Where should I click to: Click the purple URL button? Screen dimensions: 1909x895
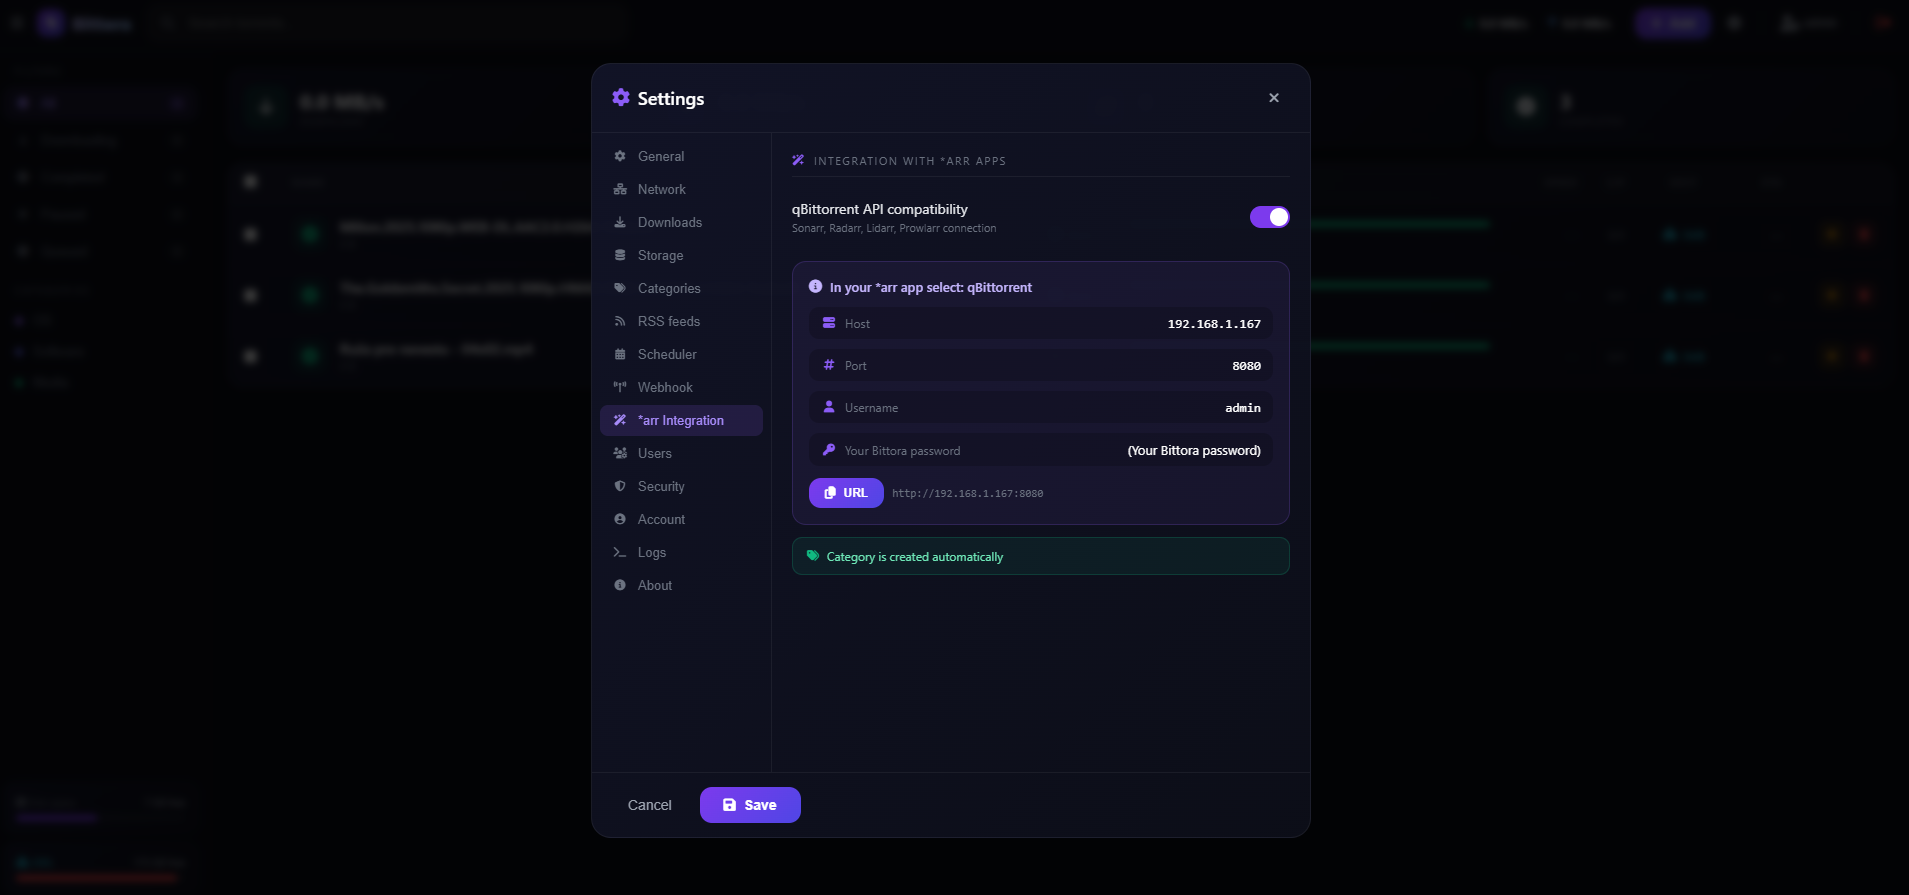(845, 492)
